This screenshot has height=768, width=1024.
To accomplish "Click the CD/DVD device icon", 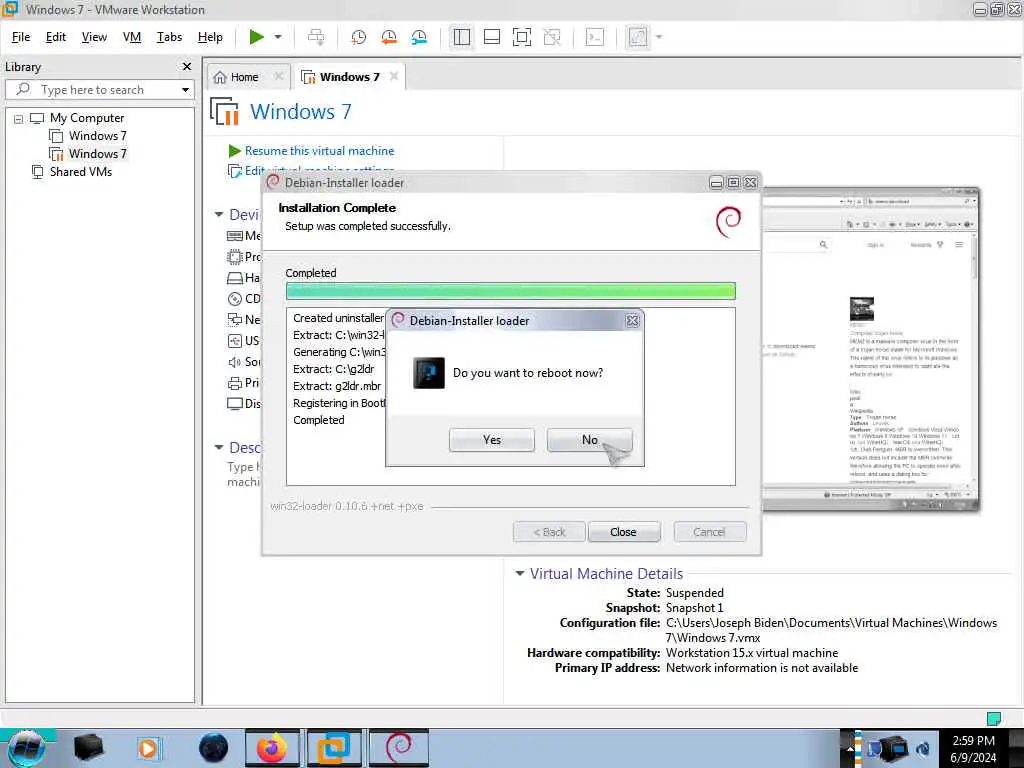I will click(x=235, y=299).
